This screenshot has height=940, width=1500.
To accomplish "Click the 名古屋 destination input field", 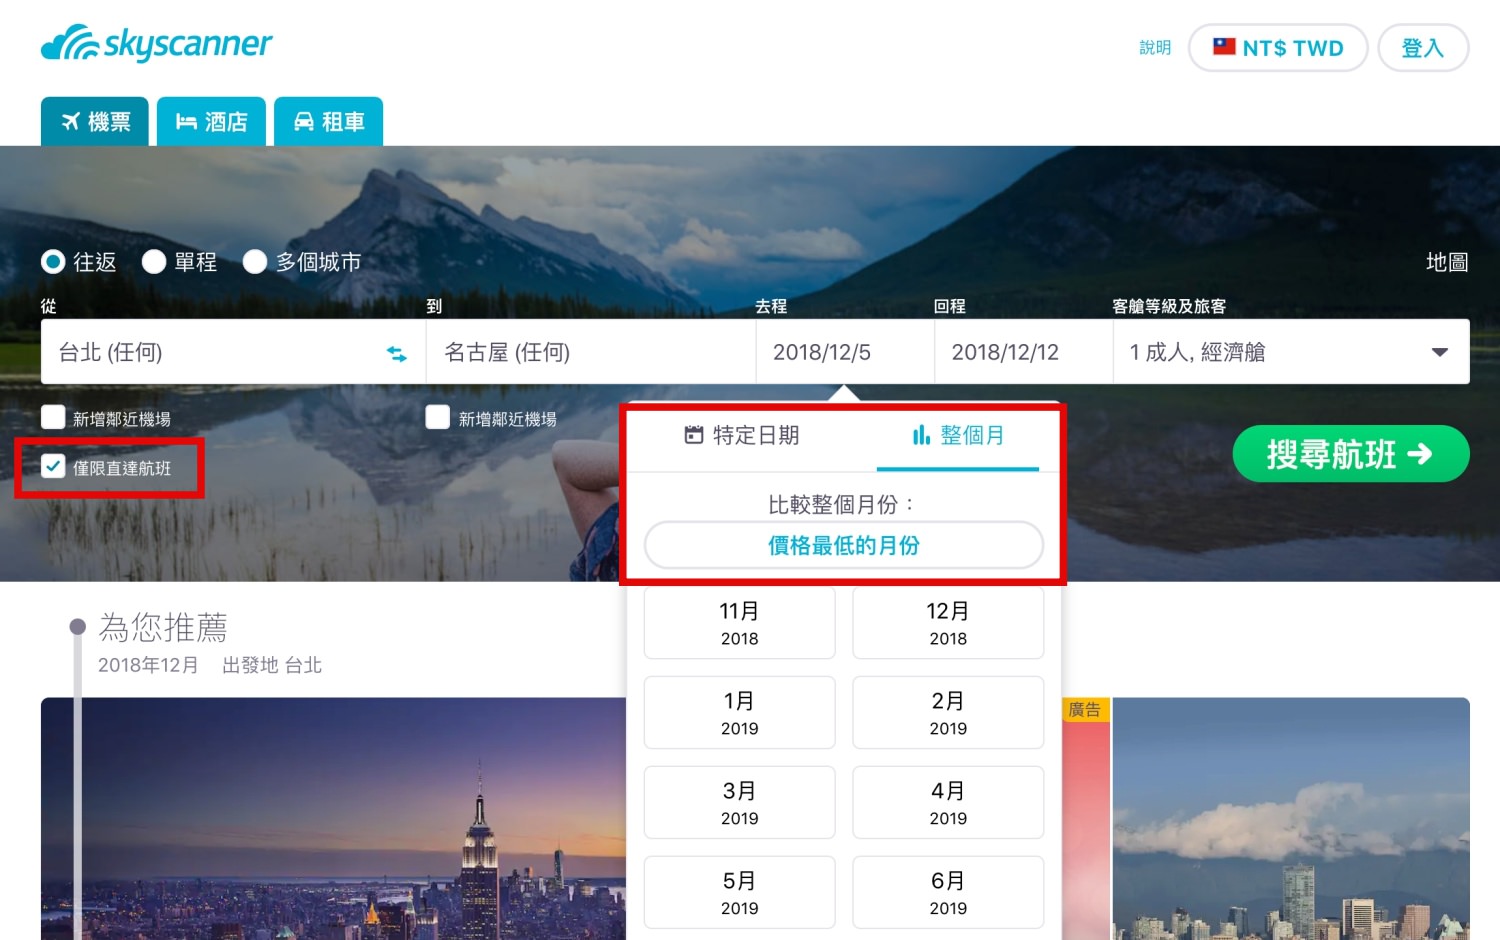I will click(x=590, y=352).
